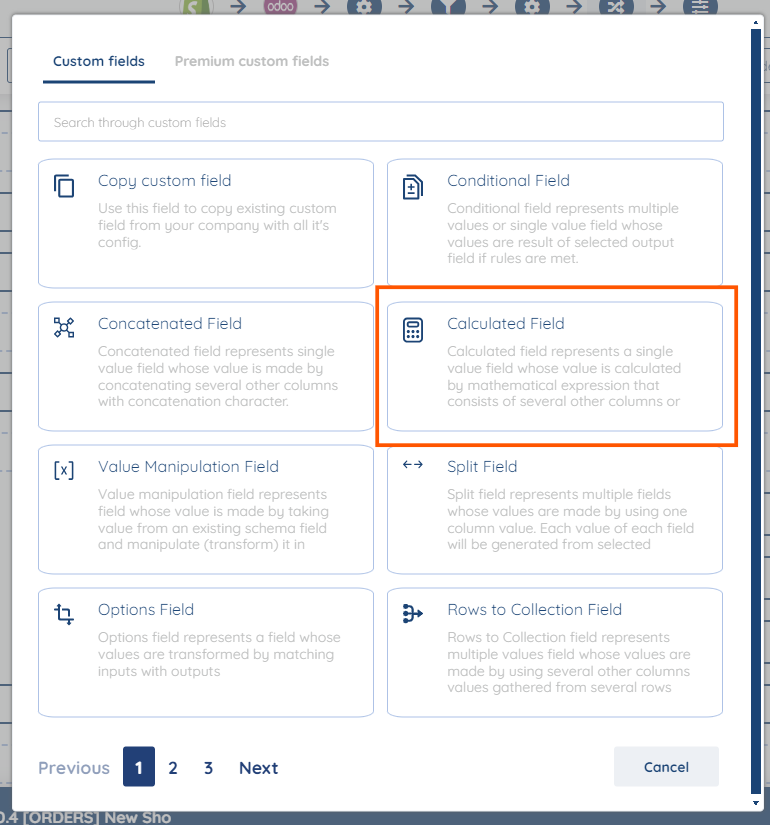This screenshot has height=825, width=770.
Task: Click the odoo icon behind the dialog
Action: pos(280,7)
